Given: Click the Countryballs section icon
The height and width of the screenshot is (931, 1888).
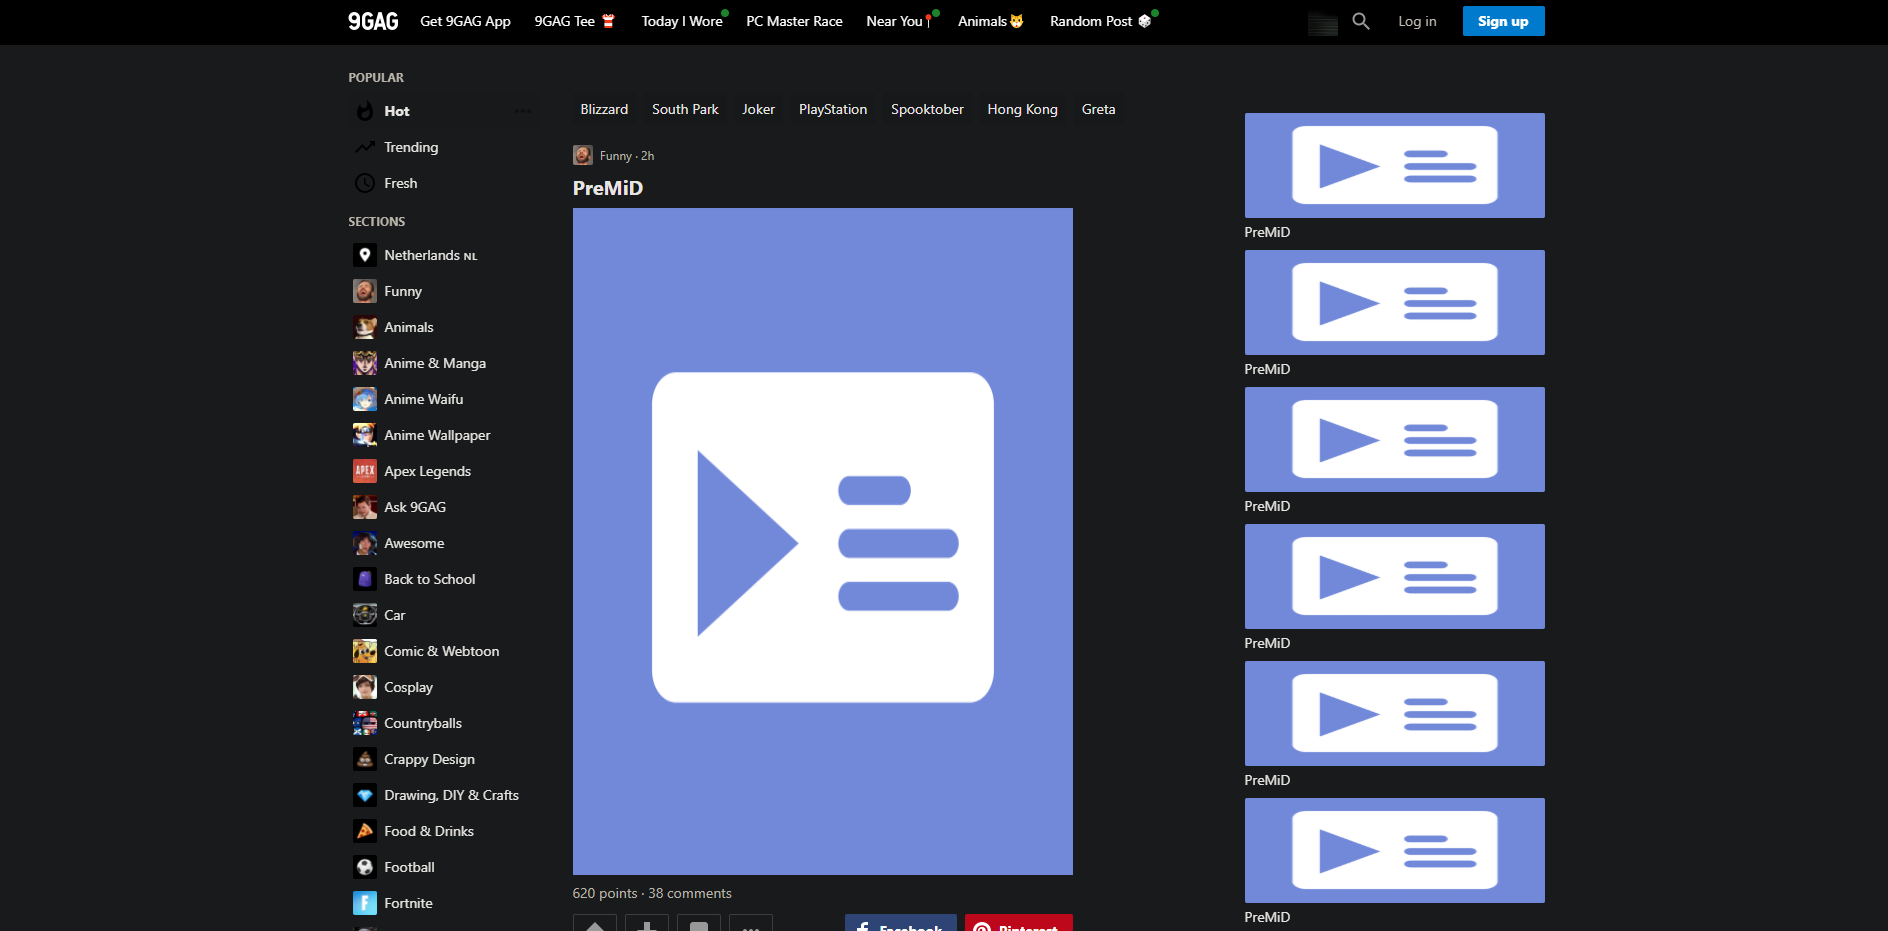Looking at the screenshot, I should pos(365,723).
